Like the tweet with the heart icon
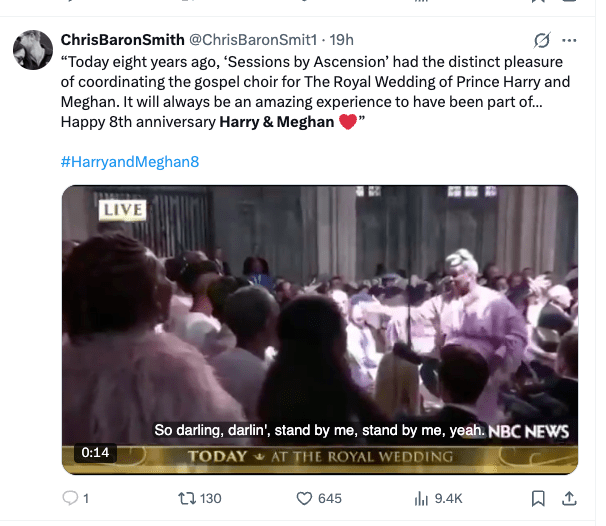Image resolution: width=606 pixels, height=526 pixels. click(304, 499)
